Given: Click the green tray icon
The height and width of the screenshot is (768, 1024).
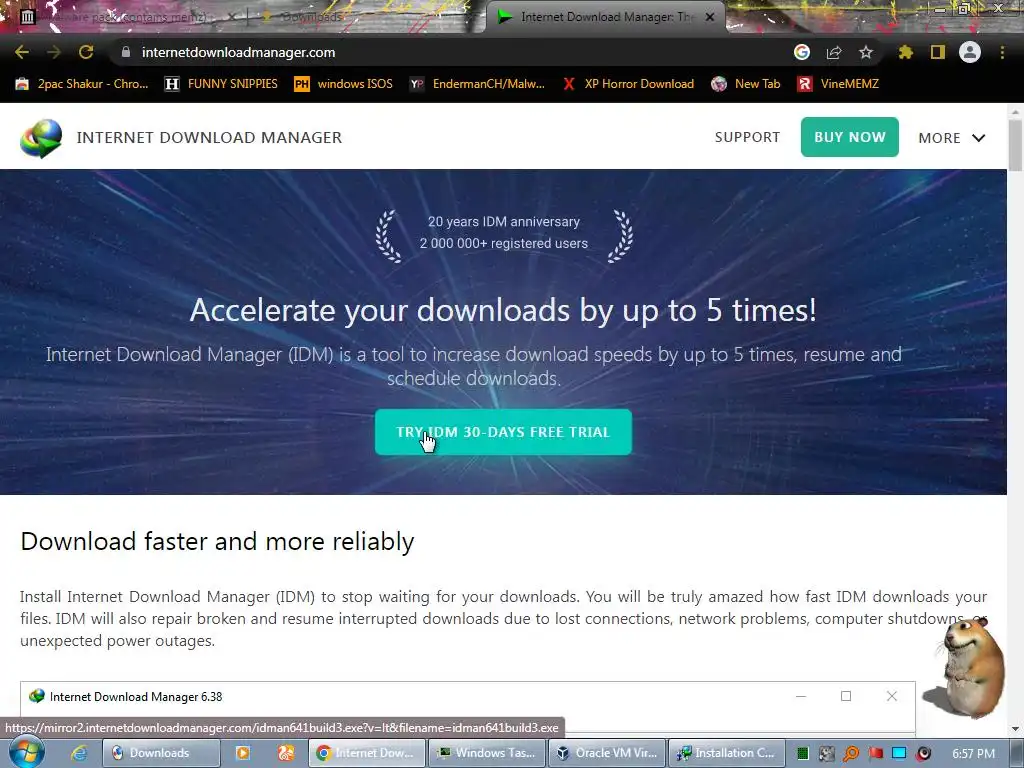Looking at the screenshot, I should tap(803, 753).
